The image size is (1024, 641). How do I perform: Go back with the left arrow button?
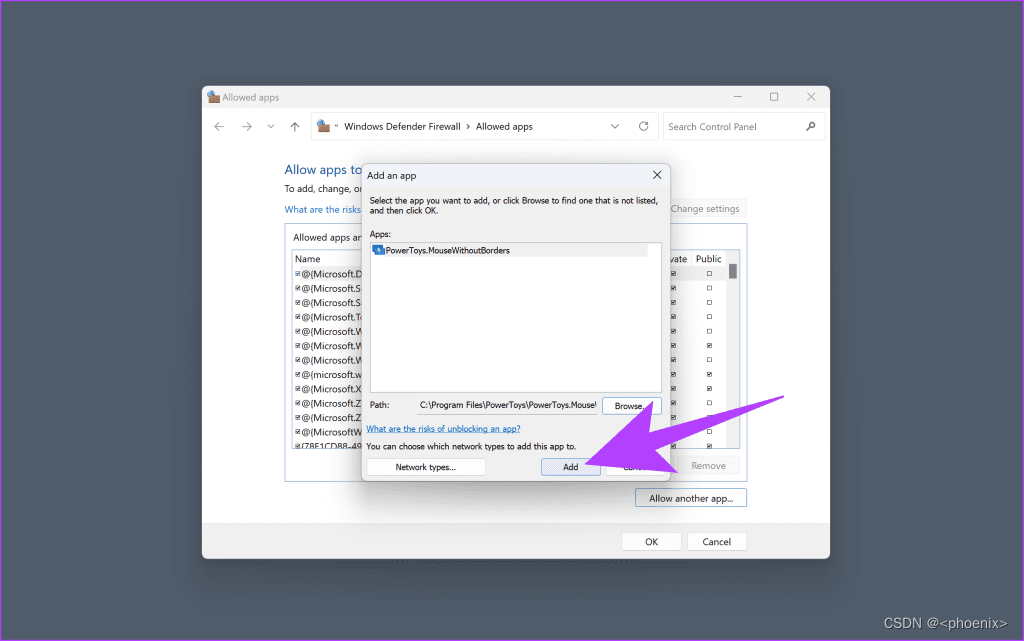point(219,127)
